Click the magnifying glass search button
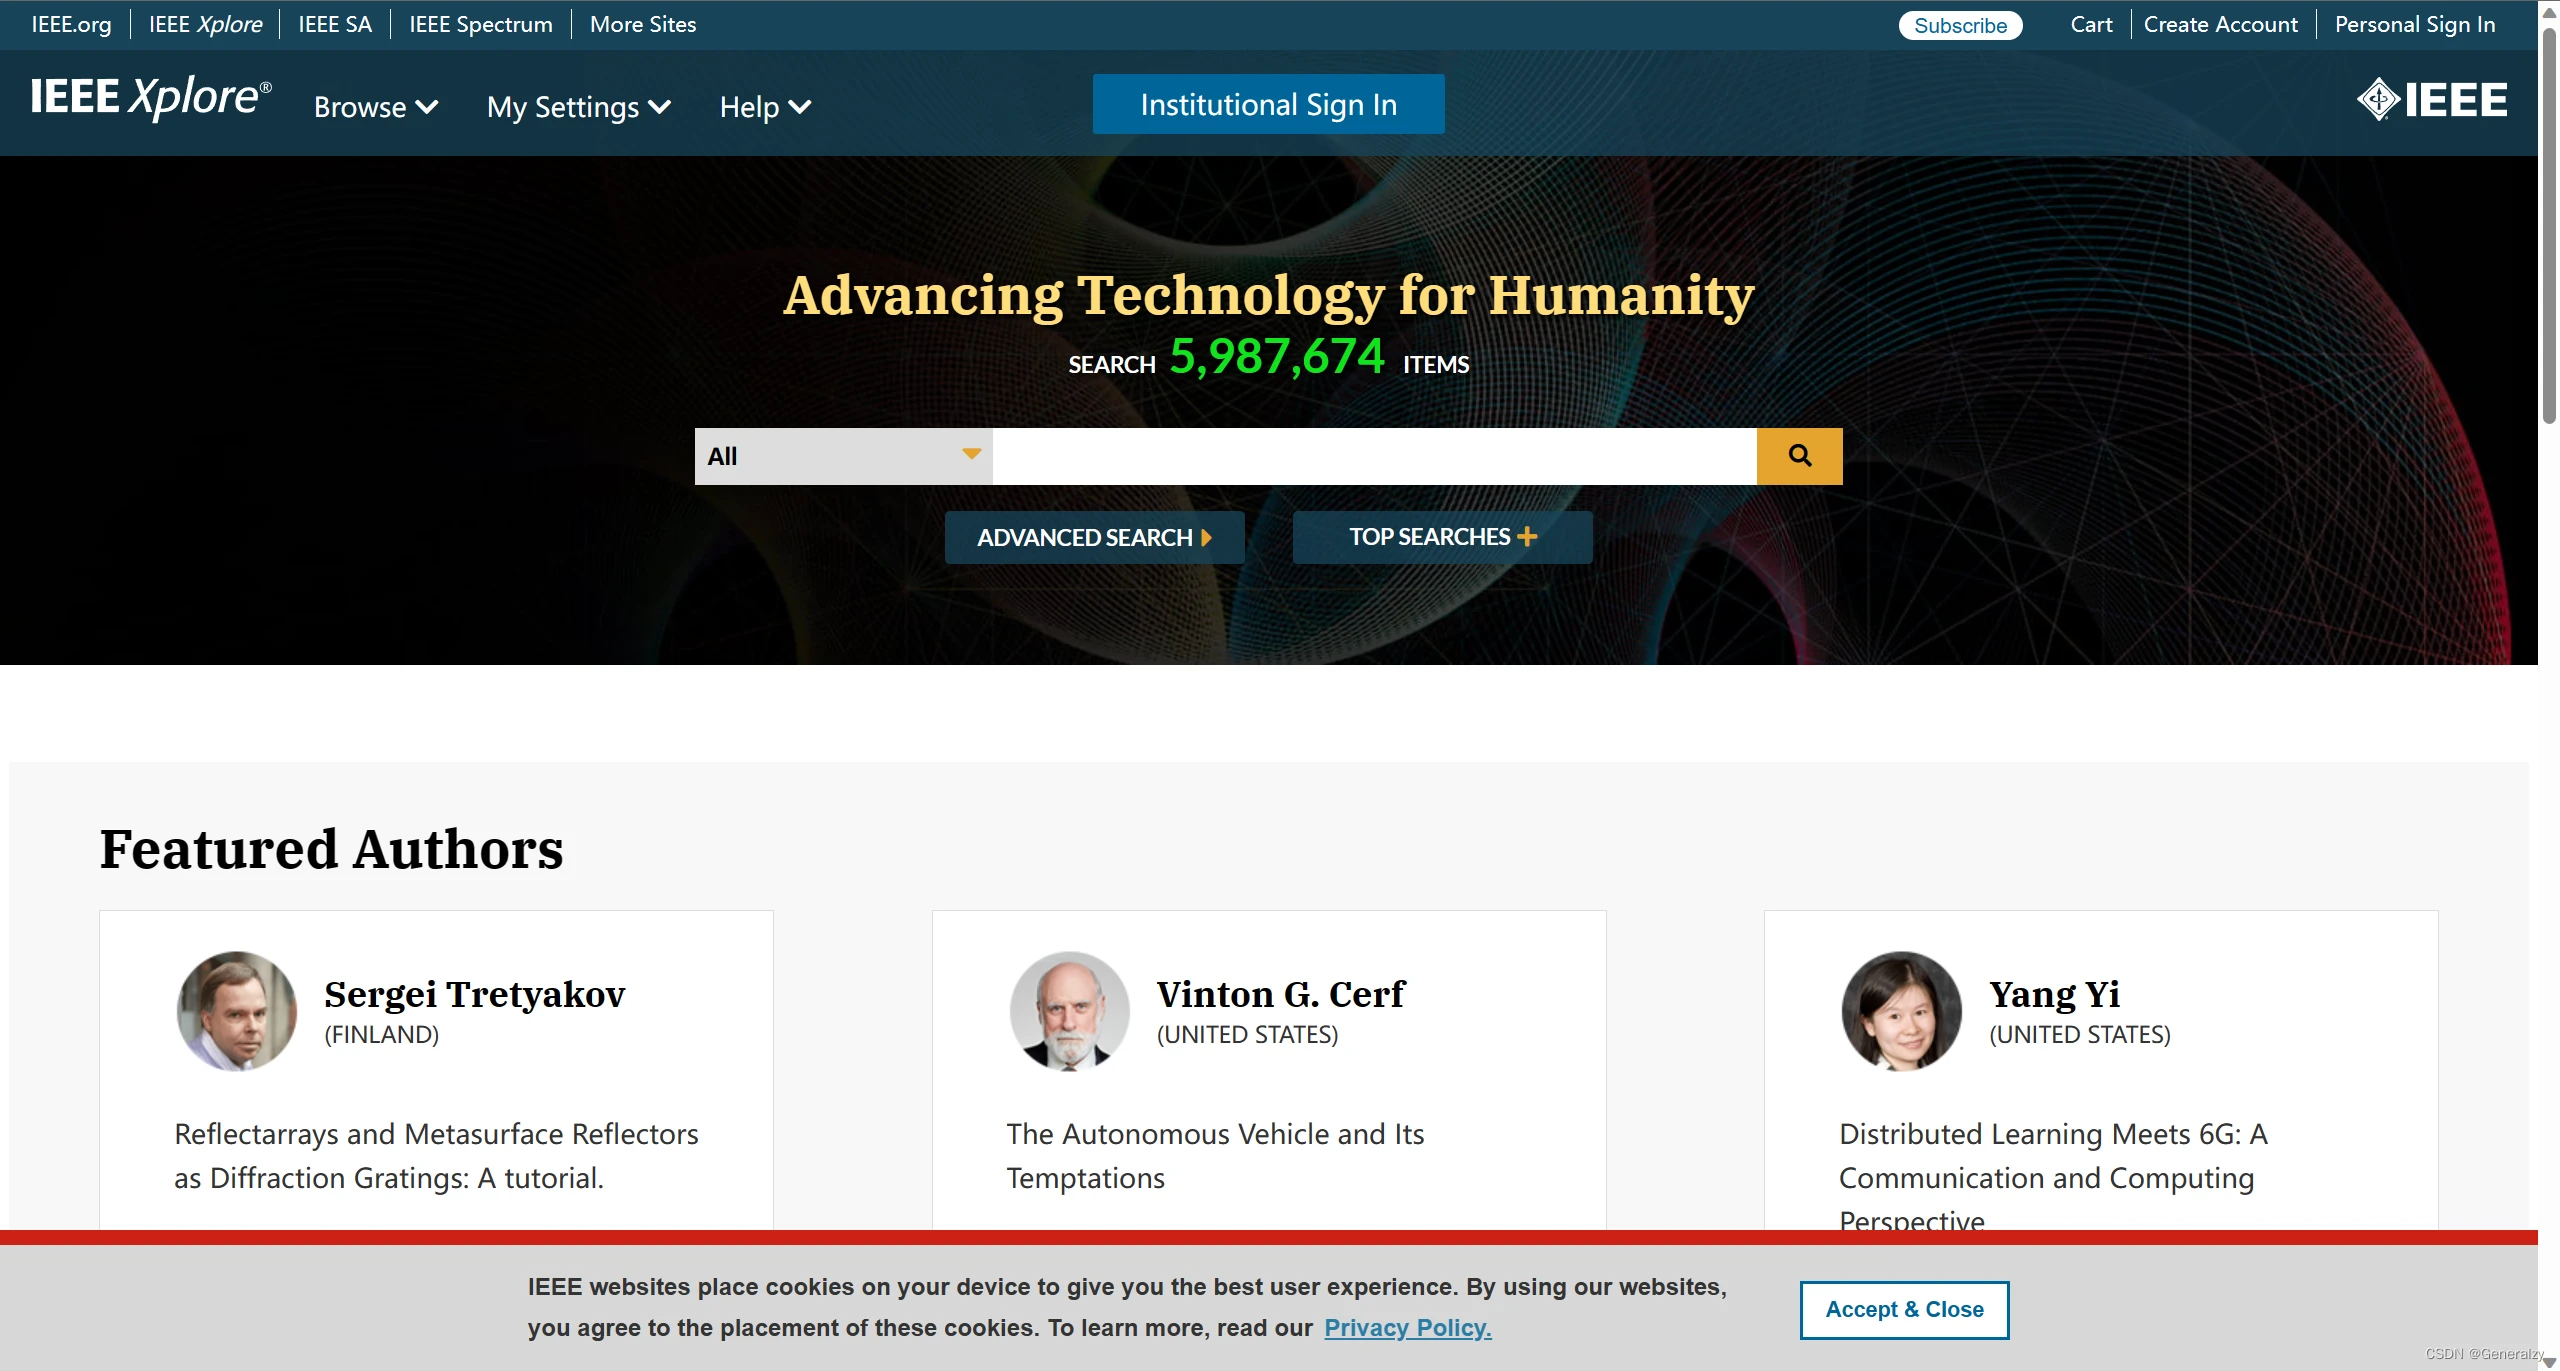 1799,456
